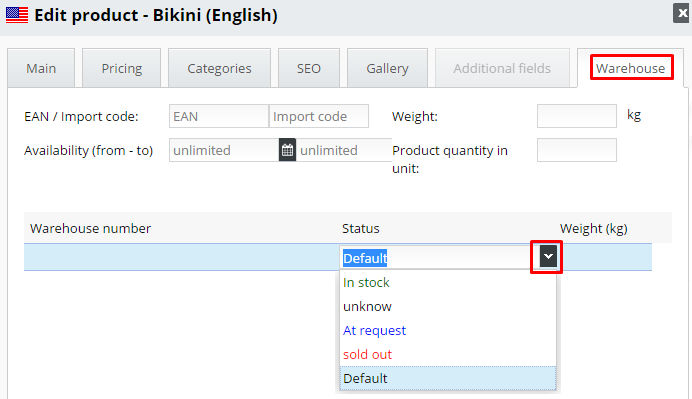Go to the Categories tab

pyautogui.click(x=219, y=68)
